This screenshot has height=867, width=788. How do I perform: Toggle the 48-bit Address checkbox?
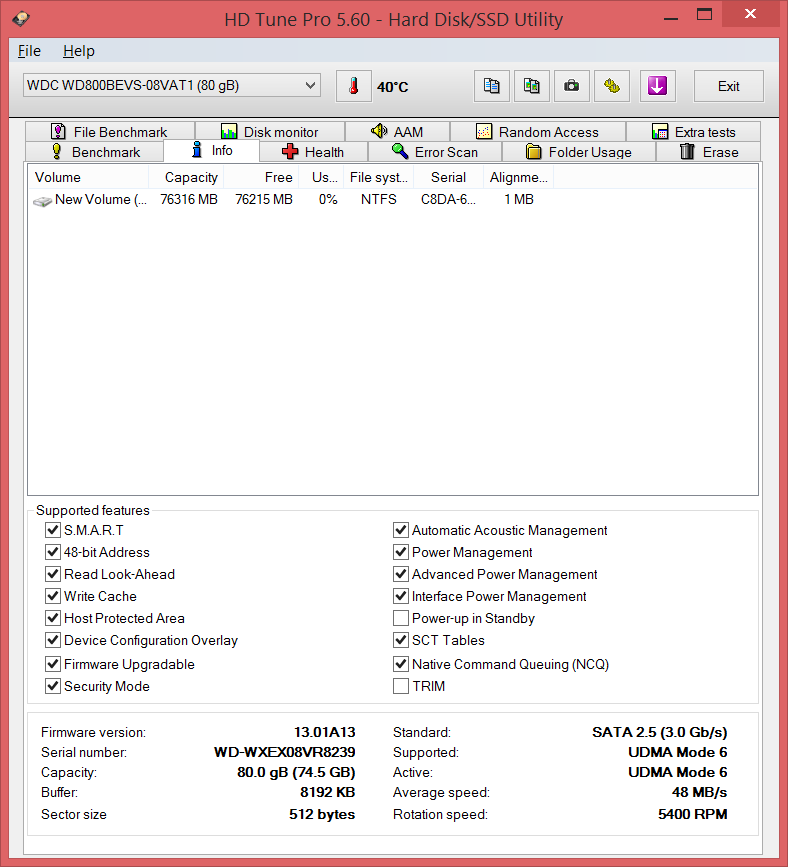click(53, 552)
